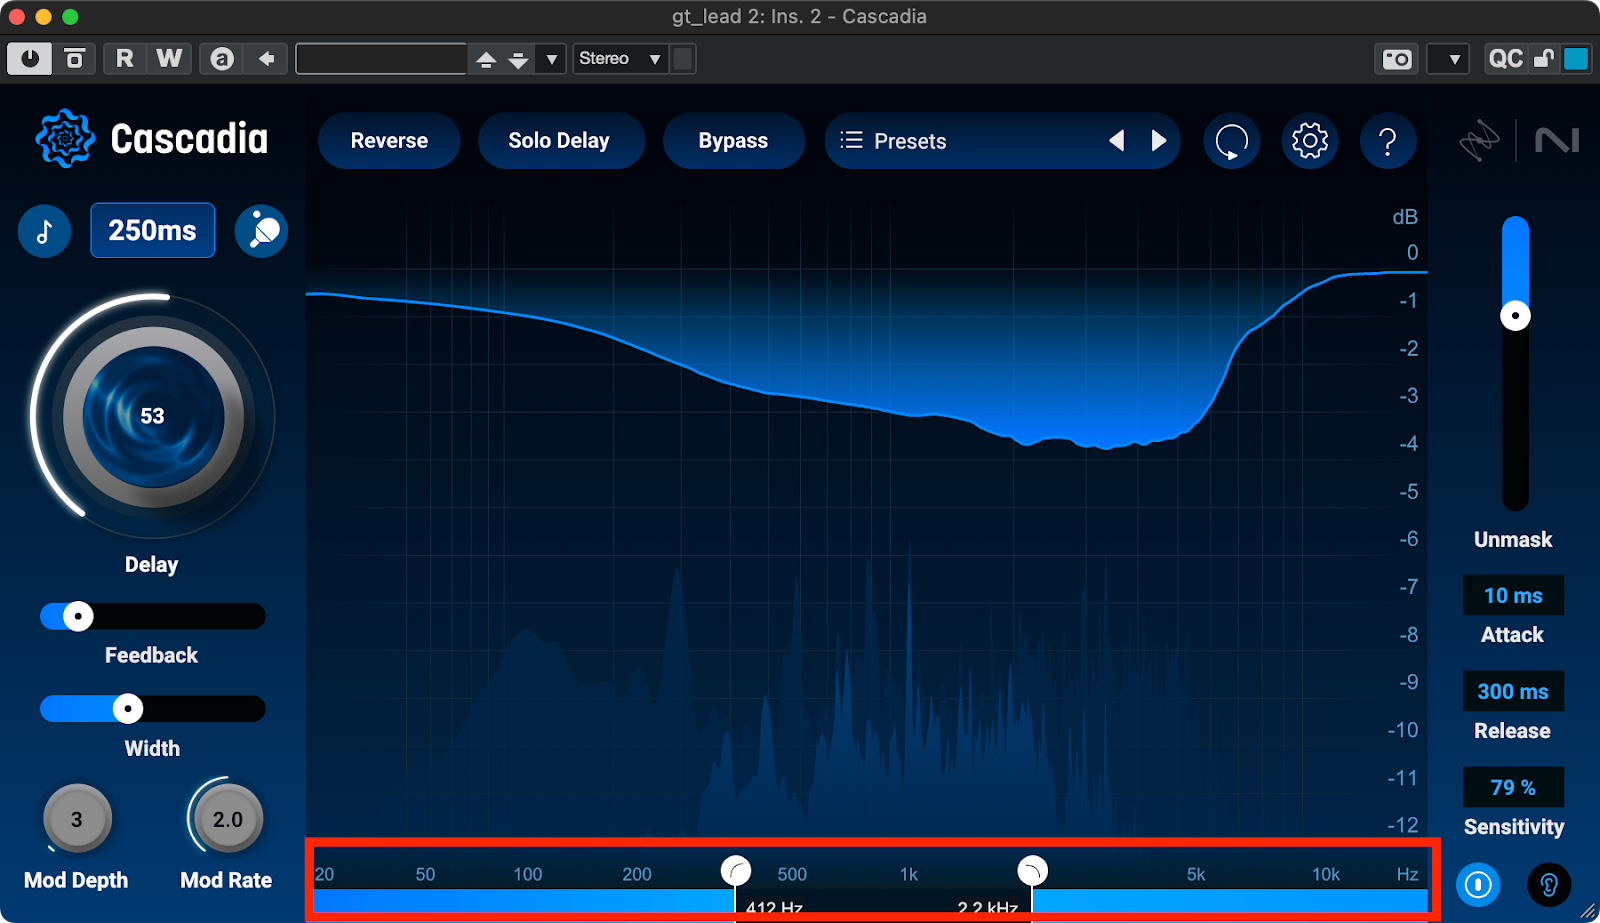The height and width of the screenshot is (923, 1600).
Task: Enable Write automation (W) button
Action: (x=169, y=59)
